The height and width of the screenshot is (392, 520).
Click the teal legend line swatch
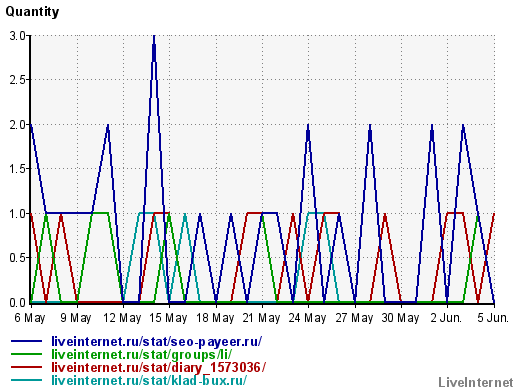pos(26,380)
